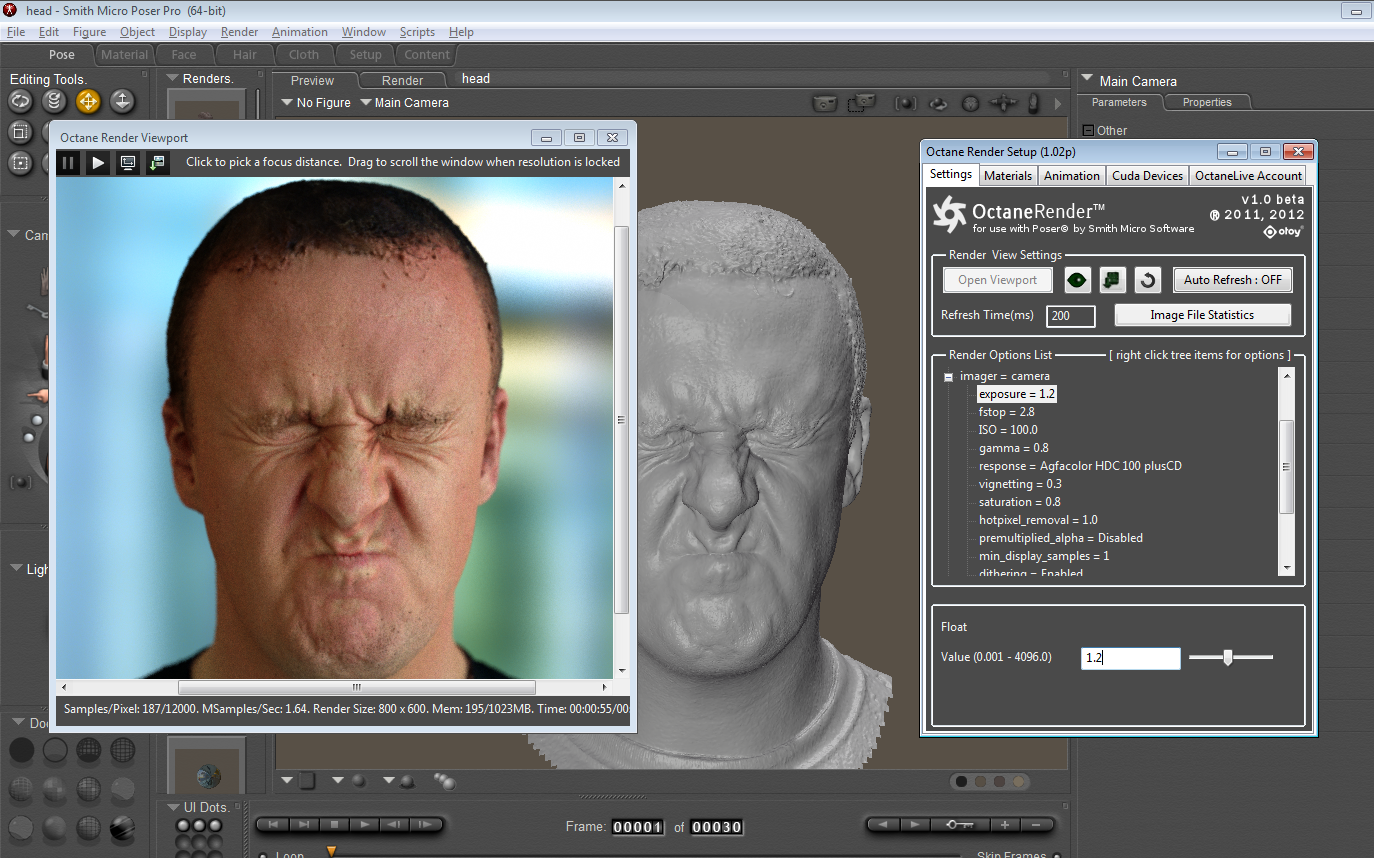Collapse the Renders panel arrow
The image size is (1374, 858).
coord(172,78)
